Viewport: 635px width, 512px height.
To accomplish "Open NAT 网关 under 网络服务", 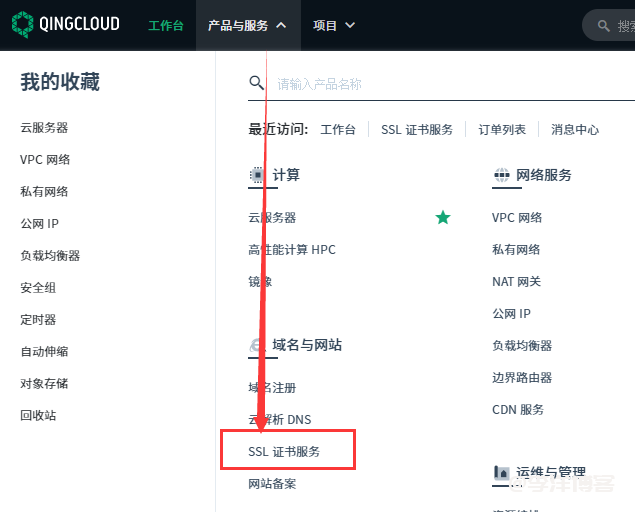I will (x=516, y=282).
